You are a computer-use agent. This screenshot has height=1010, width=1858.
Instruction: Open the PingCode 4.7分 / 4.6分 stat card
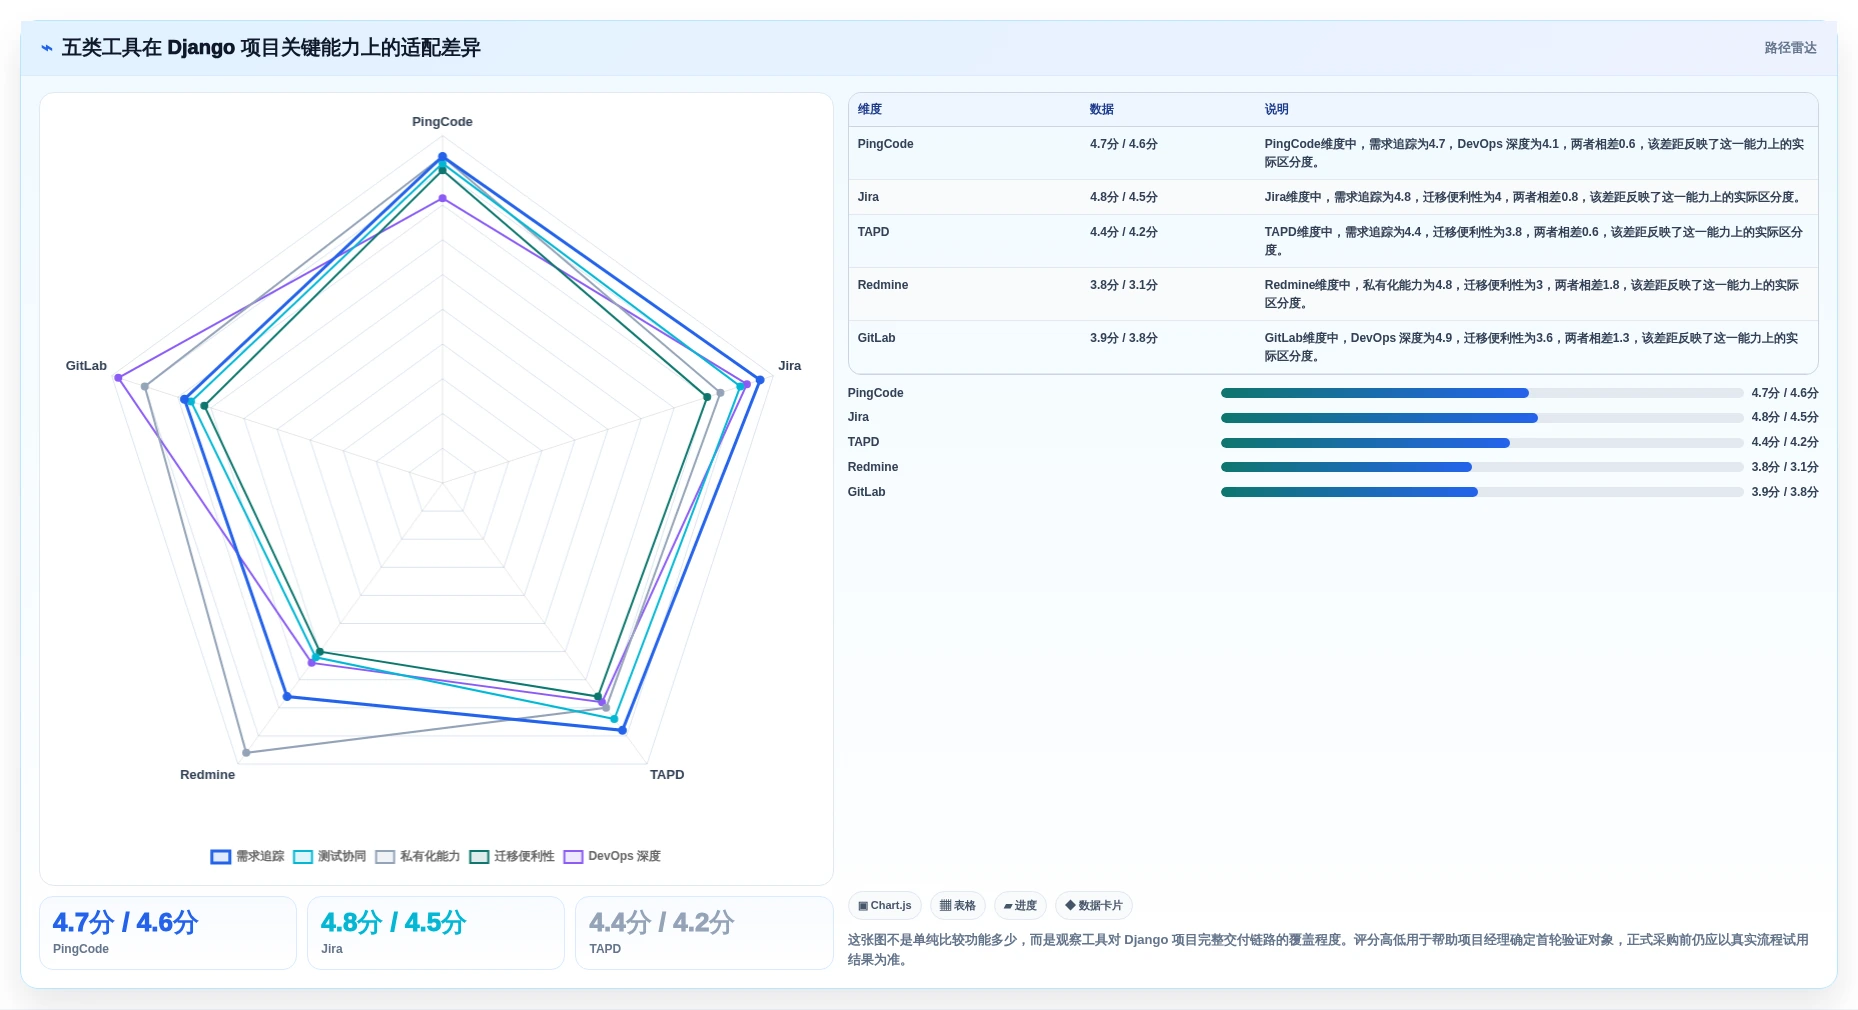168,933
